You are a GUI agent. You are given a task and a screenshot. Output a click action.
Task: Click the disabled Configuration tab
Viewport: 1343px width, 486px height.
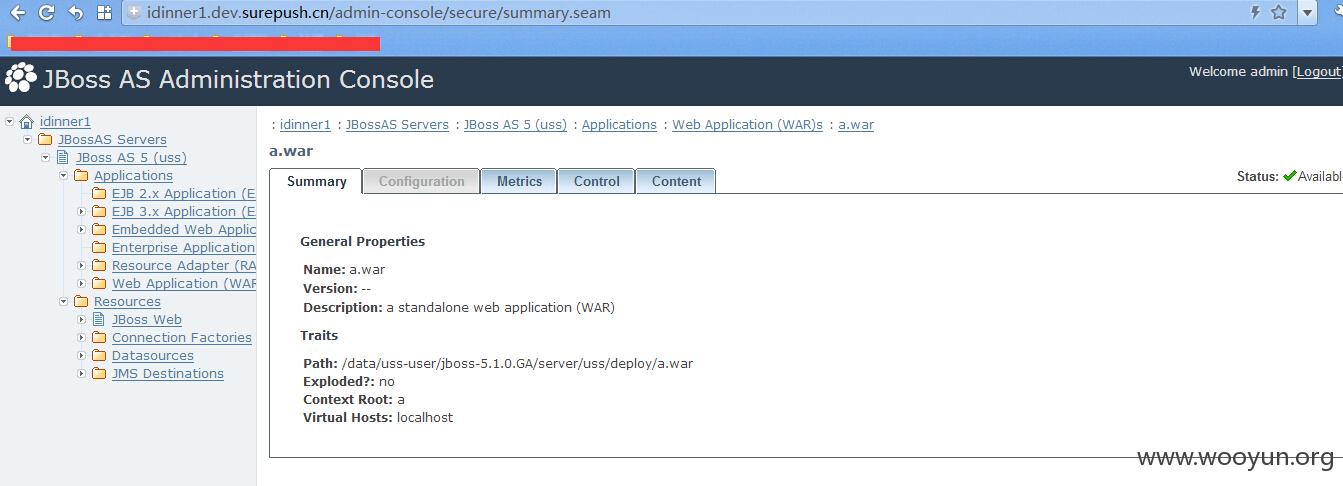421,181
